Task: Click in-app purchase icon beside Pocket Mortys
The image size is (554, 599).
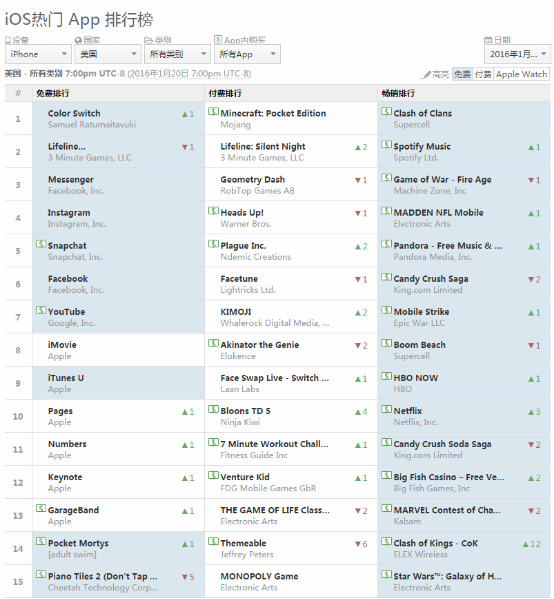Action: coord(41,541)
